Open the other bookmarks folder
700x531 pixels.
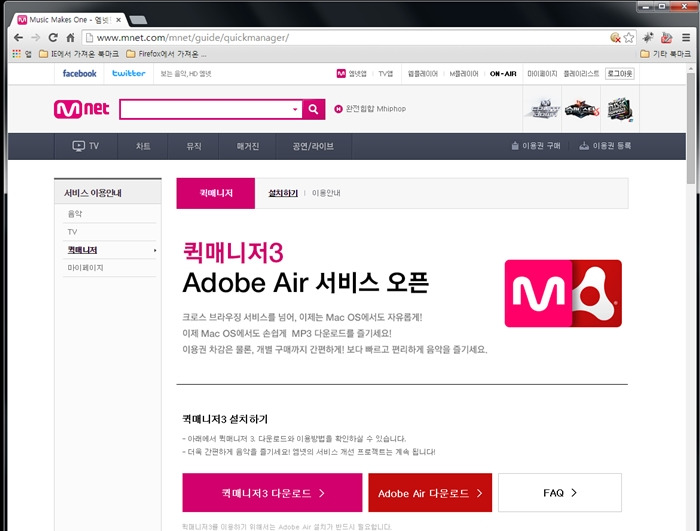pos(665,54)
